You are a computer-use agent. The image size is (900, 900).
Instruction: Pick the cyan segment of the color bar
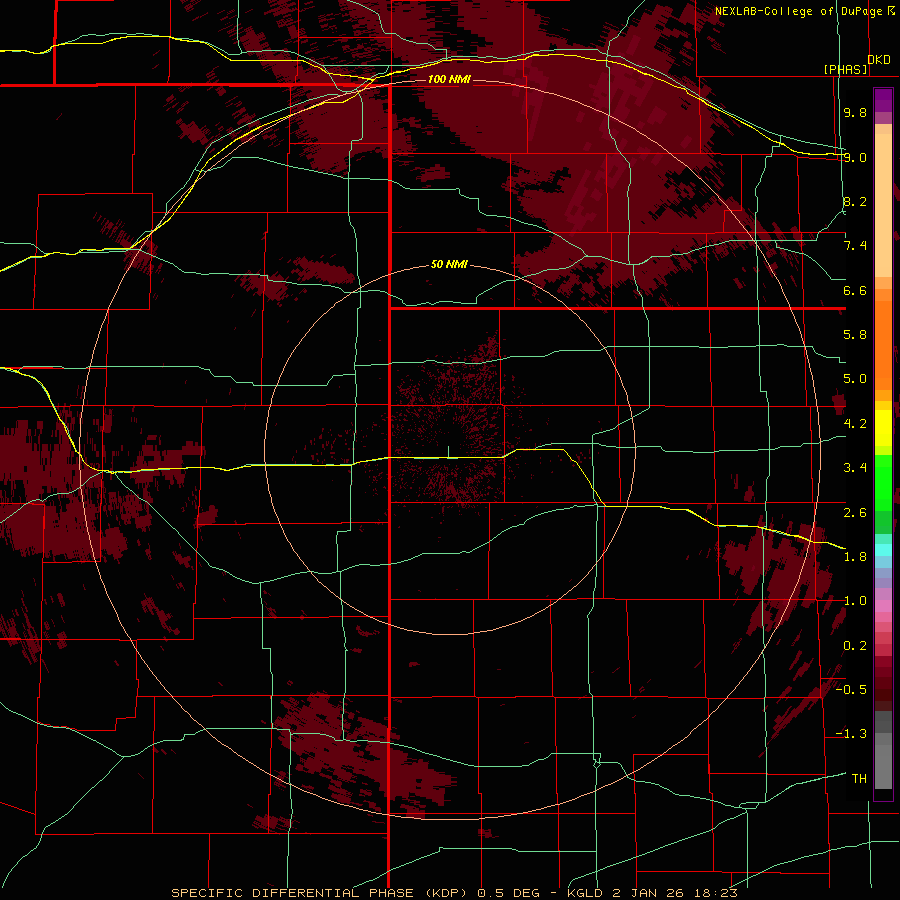coord(883,550)
